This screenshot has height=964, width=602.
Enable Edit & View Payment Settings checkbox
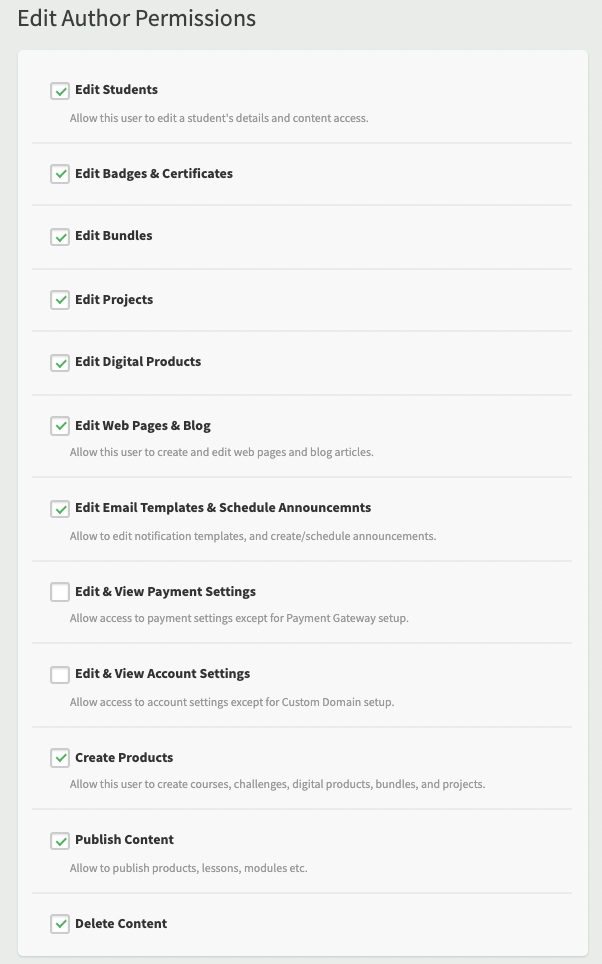click(x=60, y=592)
